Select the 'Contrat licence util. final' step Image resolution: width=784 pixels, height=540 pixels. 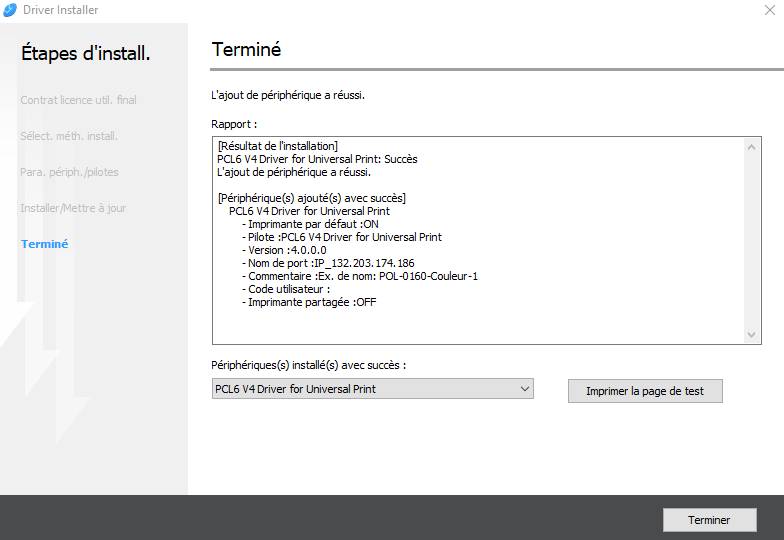click(x=78, y=100)
